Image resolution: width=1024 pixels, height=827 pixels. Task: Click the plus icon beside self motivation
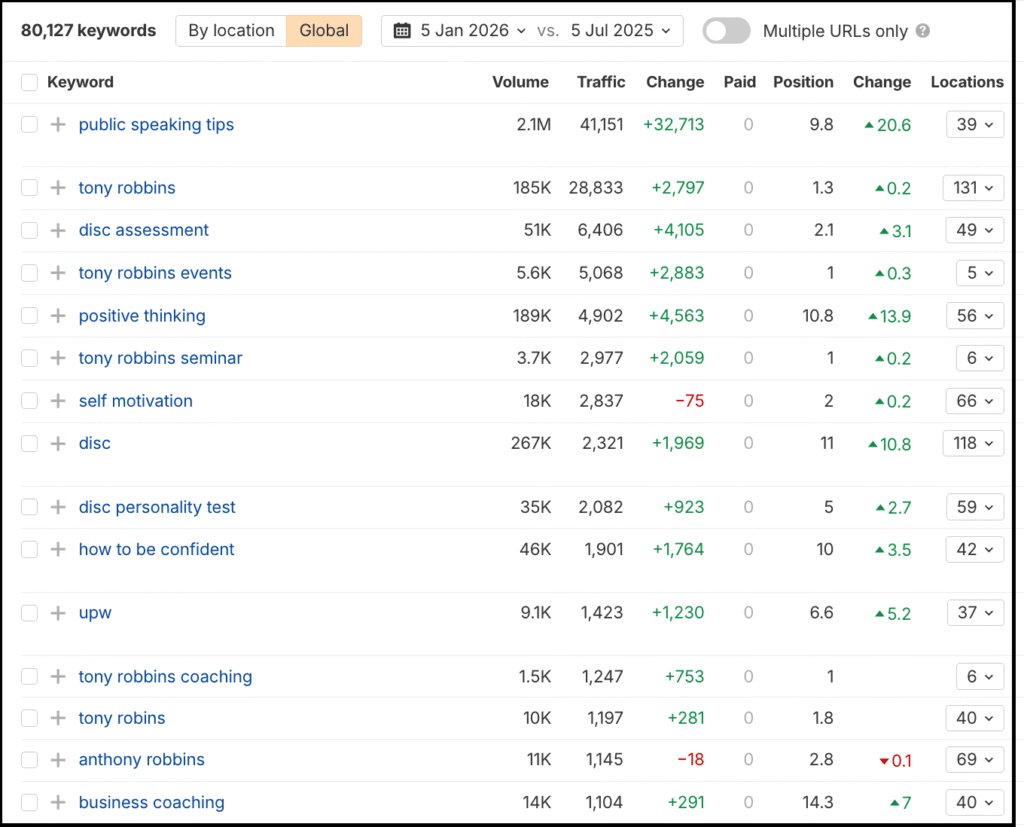57,400
